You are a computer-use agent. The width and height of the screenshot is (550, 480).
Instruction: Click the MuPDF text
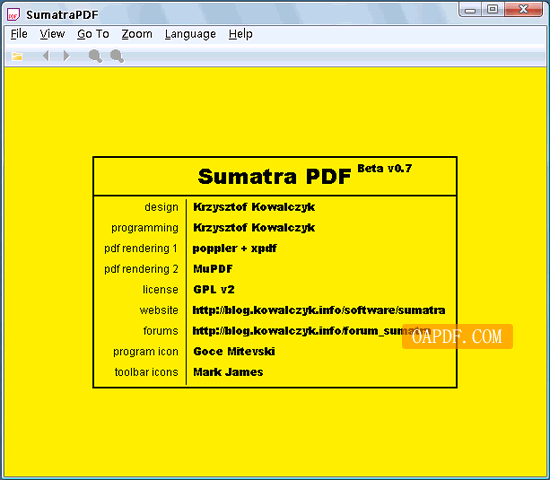213,269
